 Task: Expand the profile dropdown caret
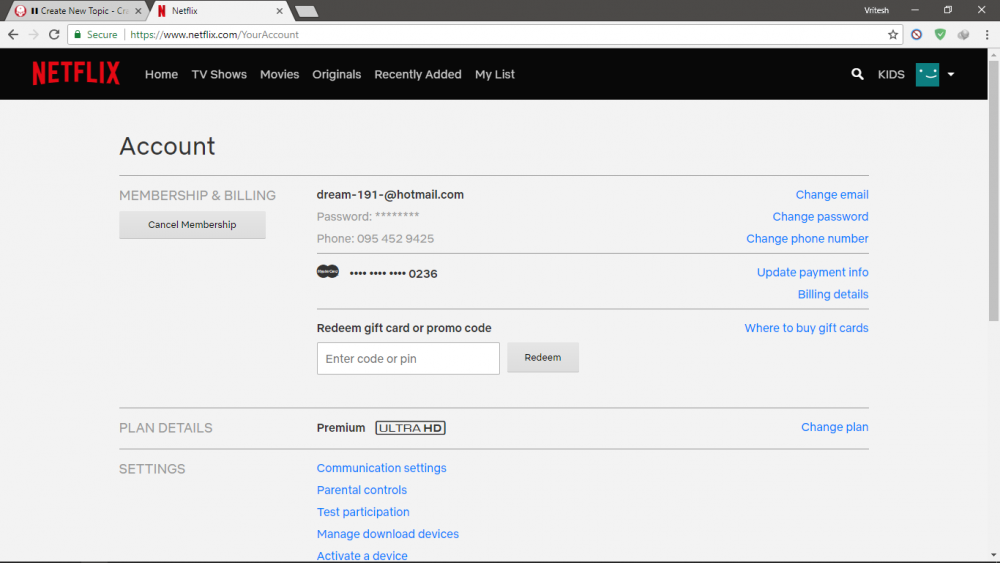coord(951,74)
